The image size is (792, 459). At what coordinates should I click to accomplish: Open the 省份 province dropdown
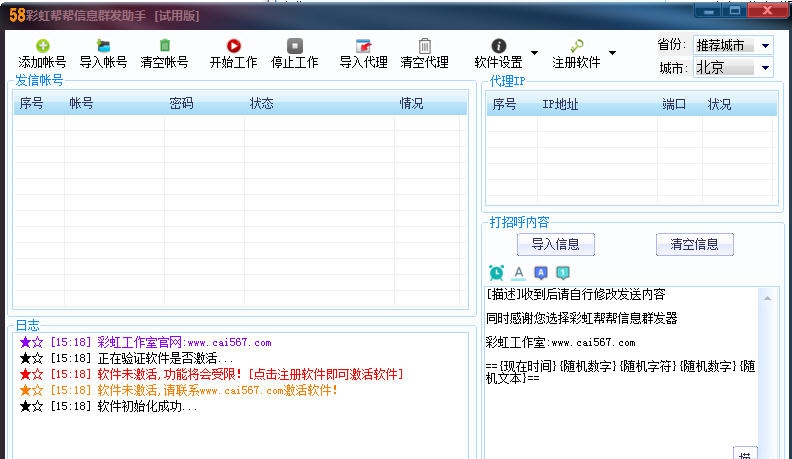pyautogui.click(x=766, y=45)
